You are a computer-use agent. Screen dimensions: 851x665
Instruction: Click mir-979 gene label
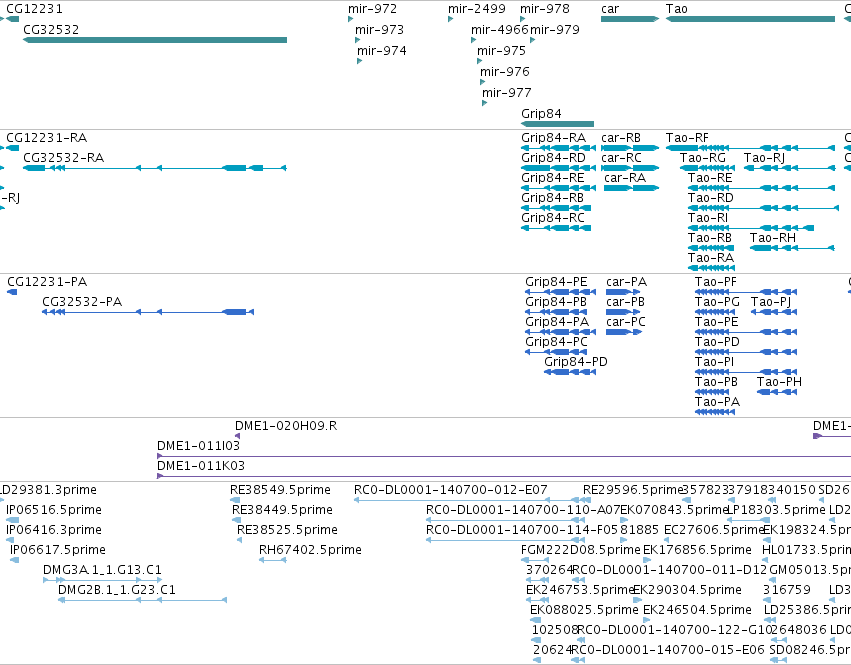[x=555, y=29]
